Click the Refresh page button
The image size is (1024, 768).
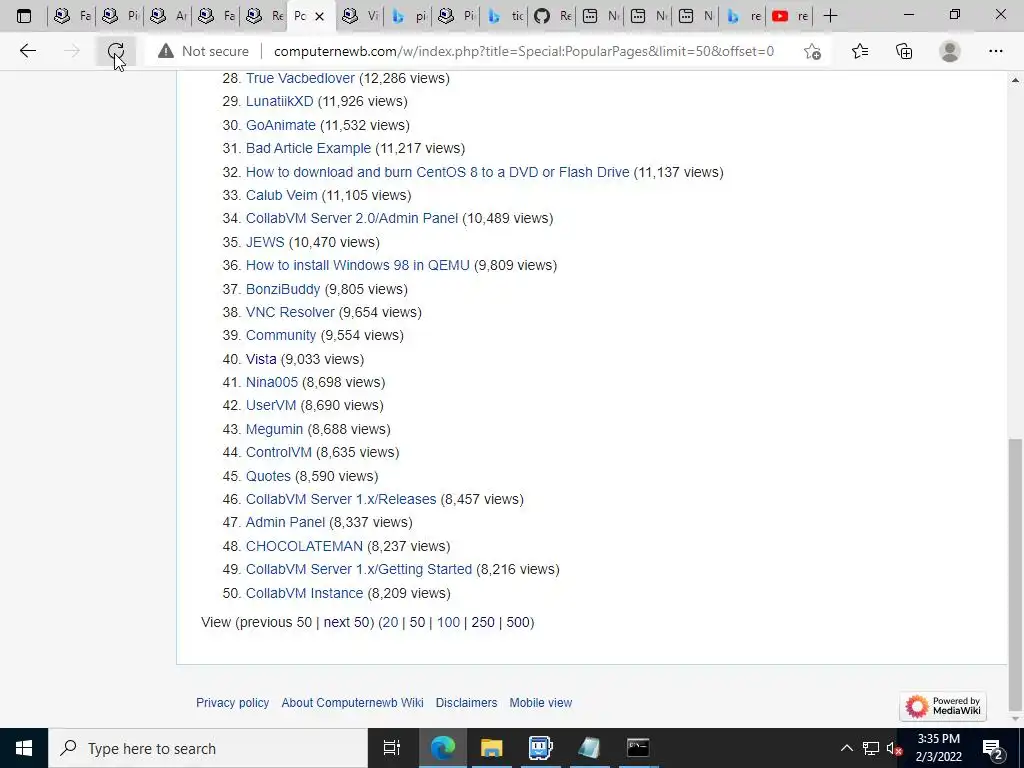coord(116,51)
